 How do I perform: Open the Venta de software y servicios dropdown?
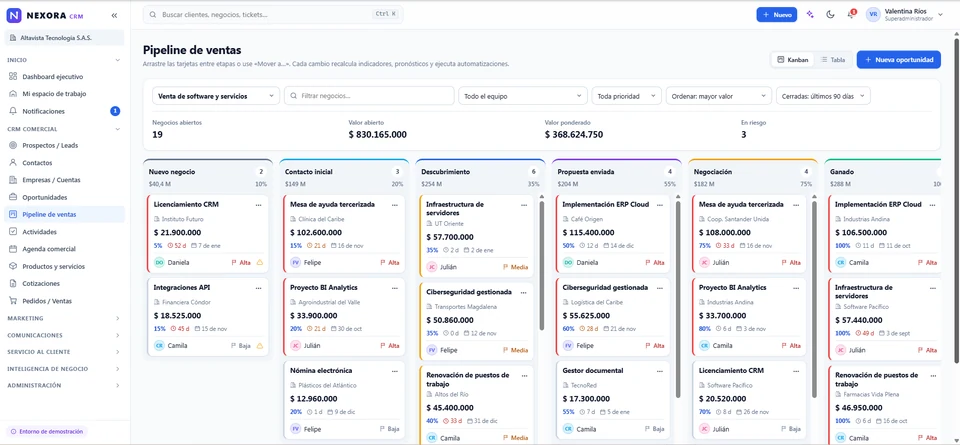point(216,95)
